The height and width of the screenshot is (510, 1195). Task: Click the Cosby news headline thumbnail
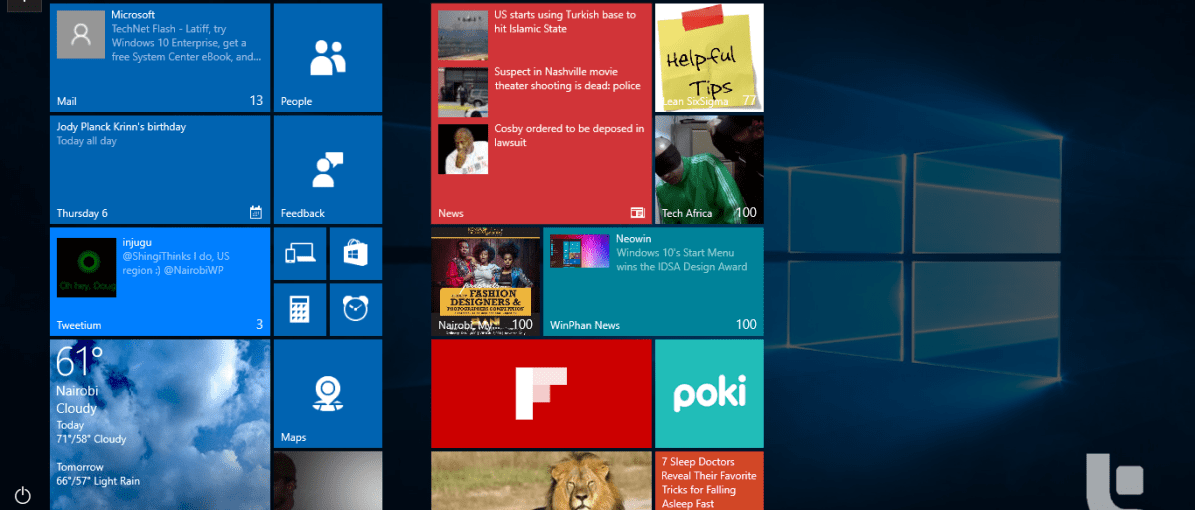(463, 149)
